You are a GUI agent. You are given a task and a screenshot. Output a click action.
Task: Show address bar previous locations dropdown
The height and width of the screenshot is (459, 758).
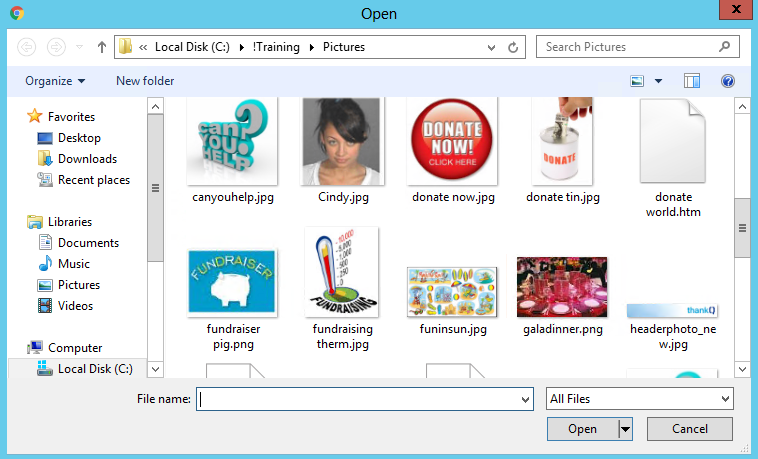(x=491, y=47)
